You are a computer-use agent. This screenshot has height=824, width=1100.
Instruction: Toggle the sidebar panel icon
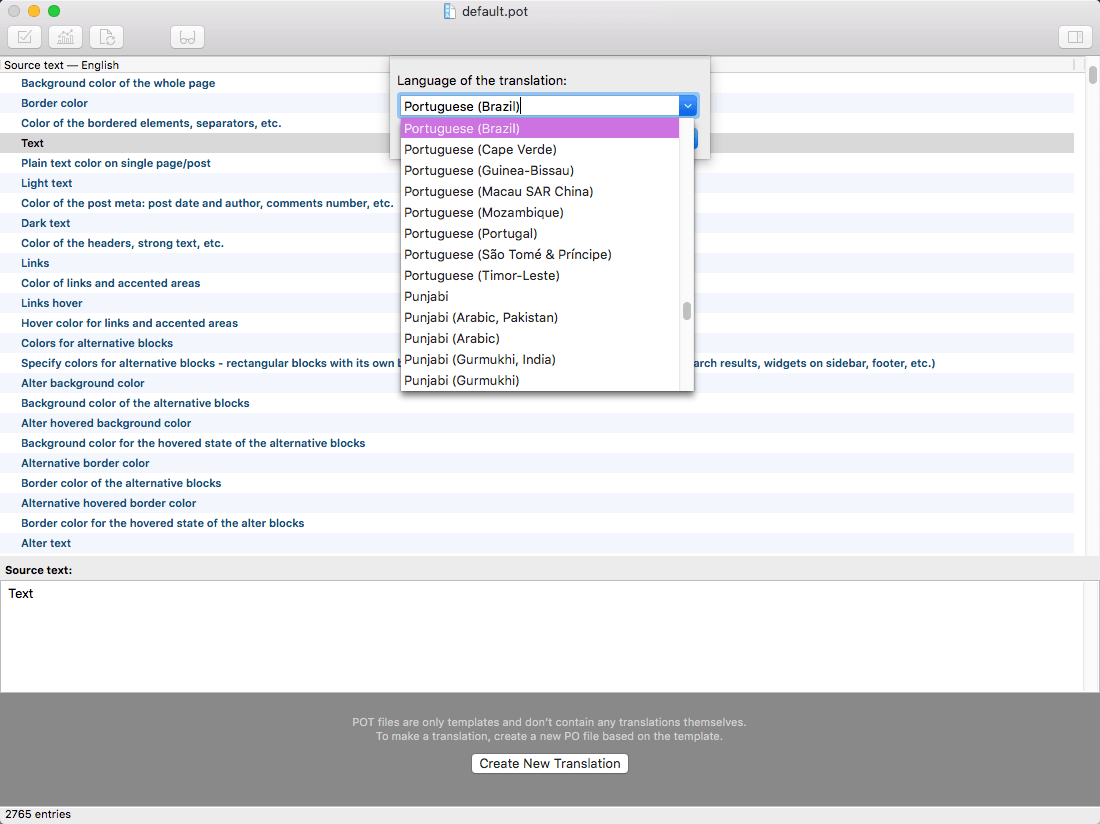click(x=1075, y=37)
